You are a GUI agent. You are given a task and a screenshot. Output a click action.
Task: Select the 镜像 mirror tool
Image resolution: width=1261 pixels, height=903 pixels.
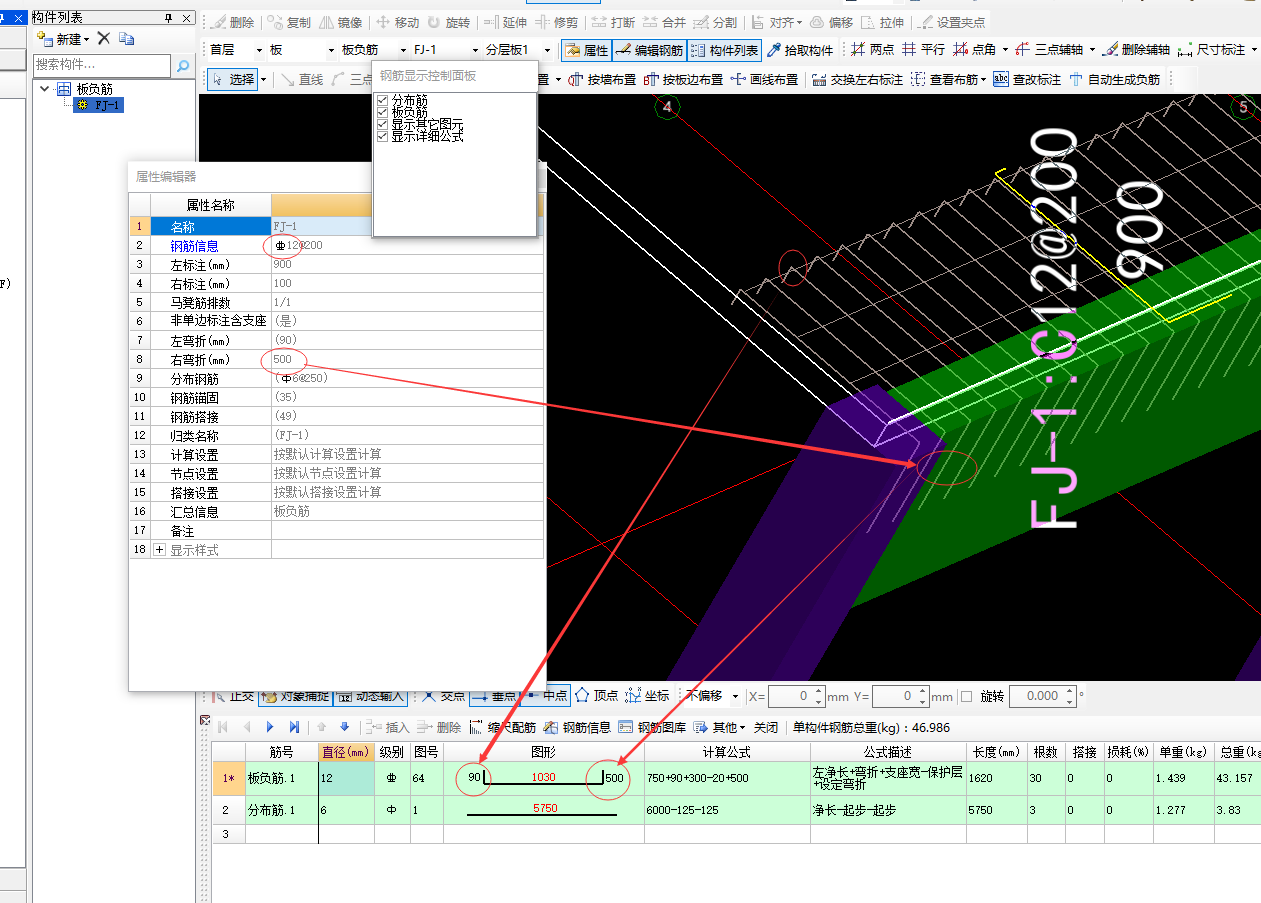tap(340, 22)
